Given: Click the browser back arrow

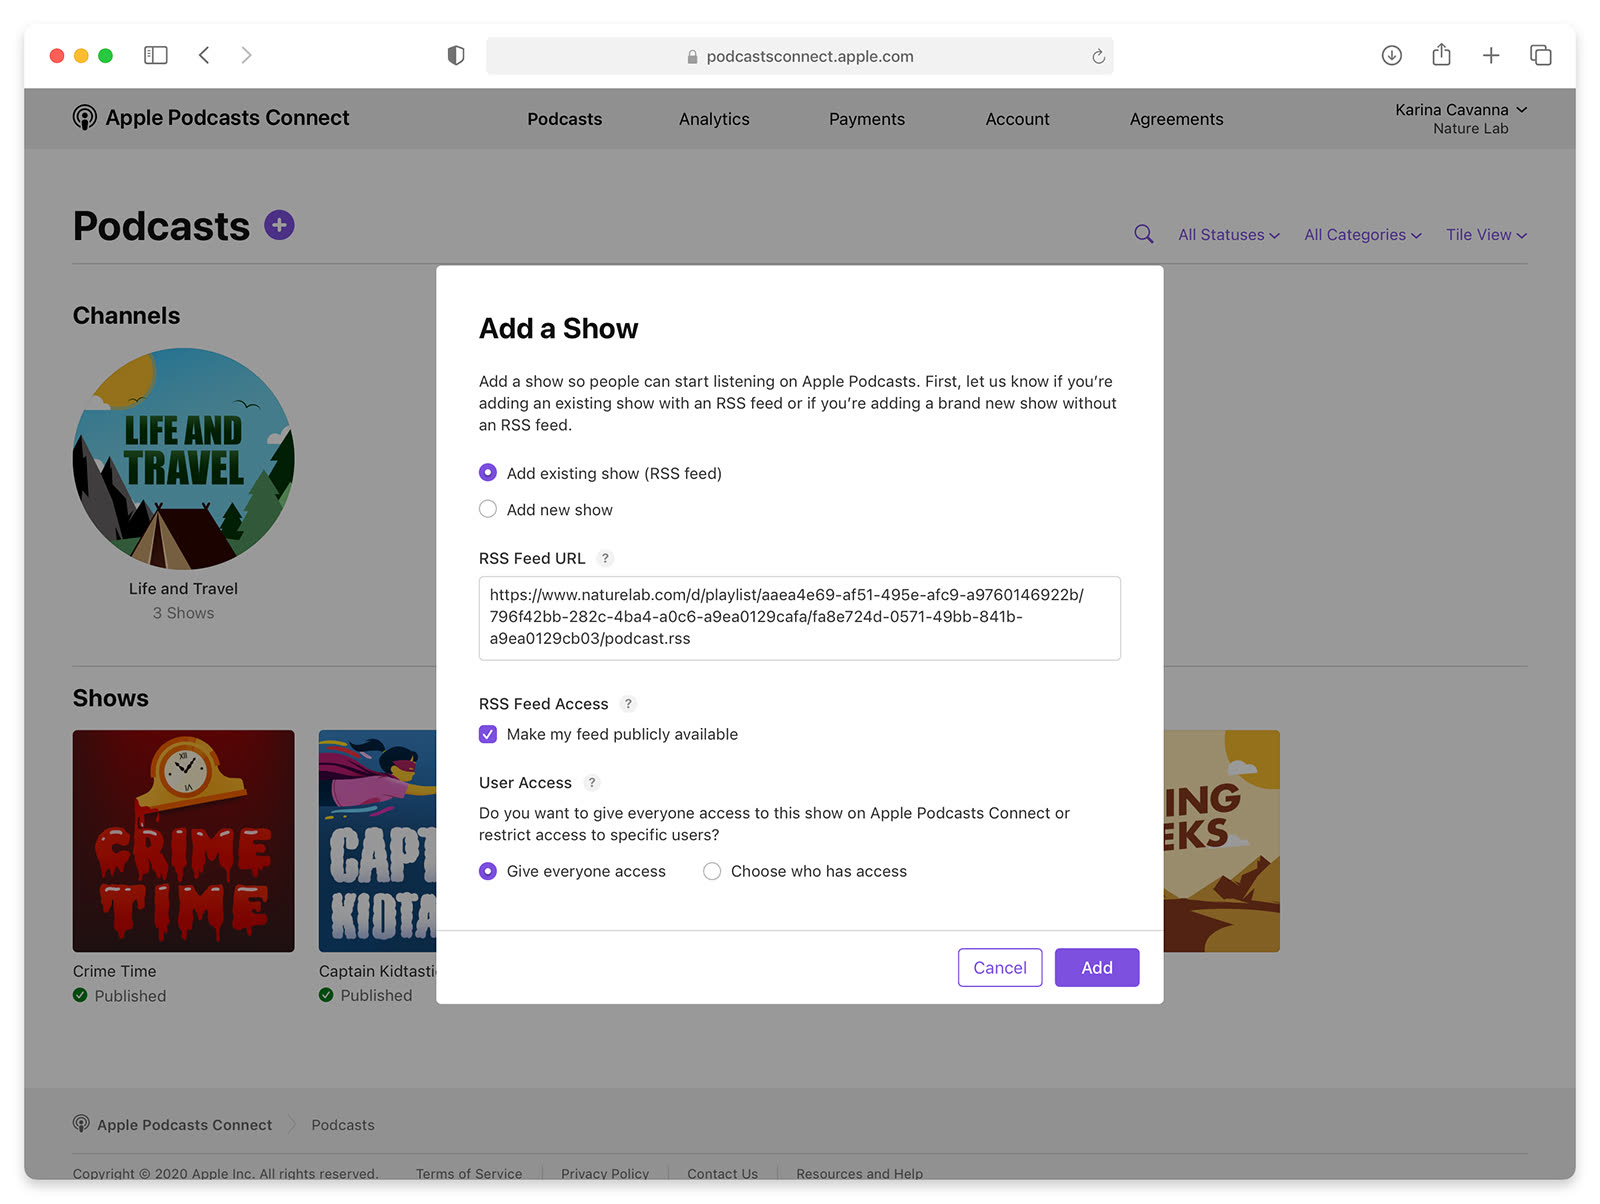Looking at the screenshot, I should tap(204, 55).
